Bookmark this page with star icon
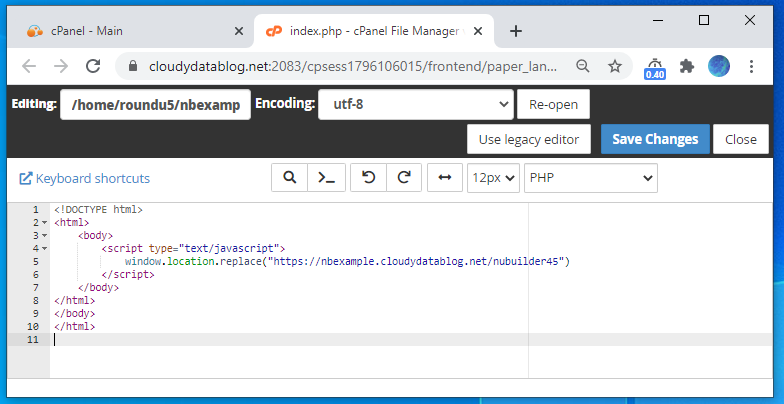The width and height of the screenshot is (784, 404). (x=614, y=66)
